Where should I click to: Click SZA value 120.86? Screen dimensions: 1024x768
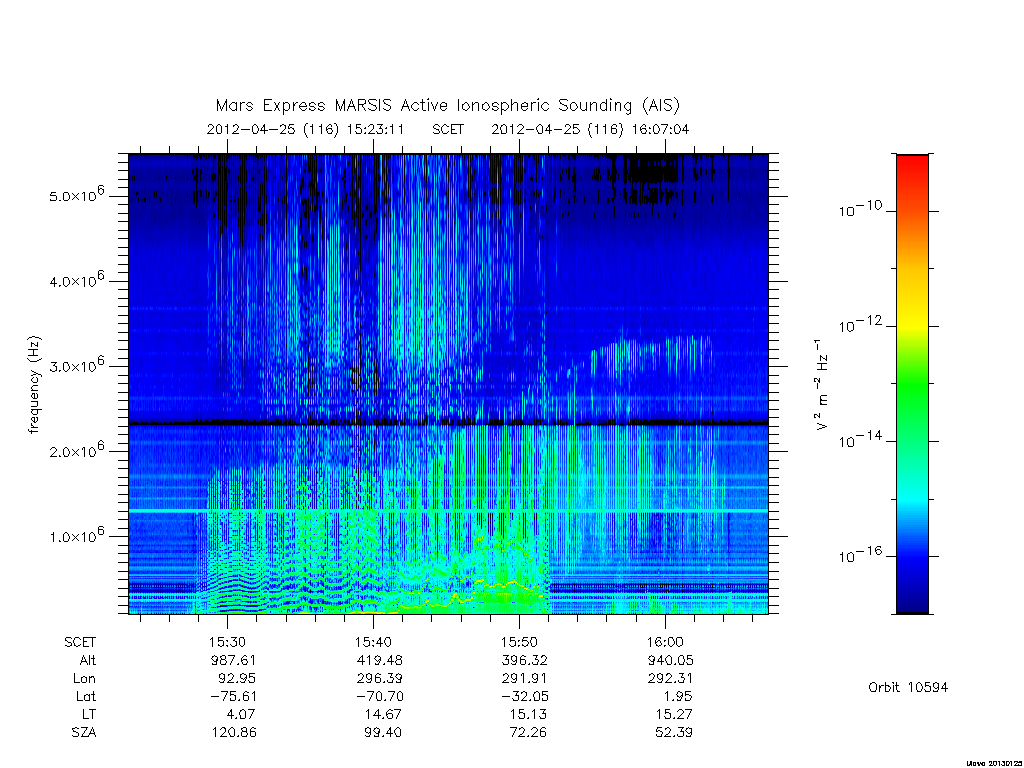234,733
